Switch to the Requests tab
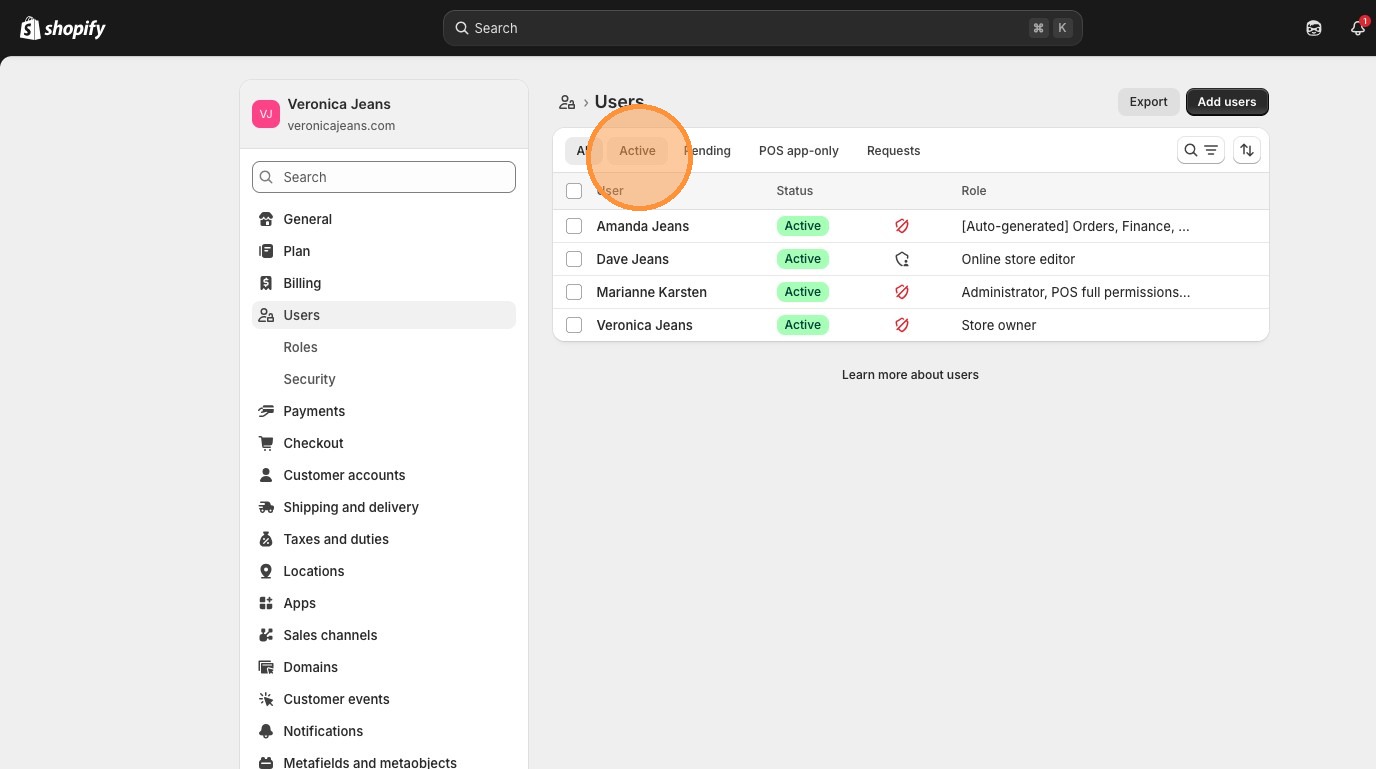Screen dimensions: 1376x769 click(x=893, y=151)
